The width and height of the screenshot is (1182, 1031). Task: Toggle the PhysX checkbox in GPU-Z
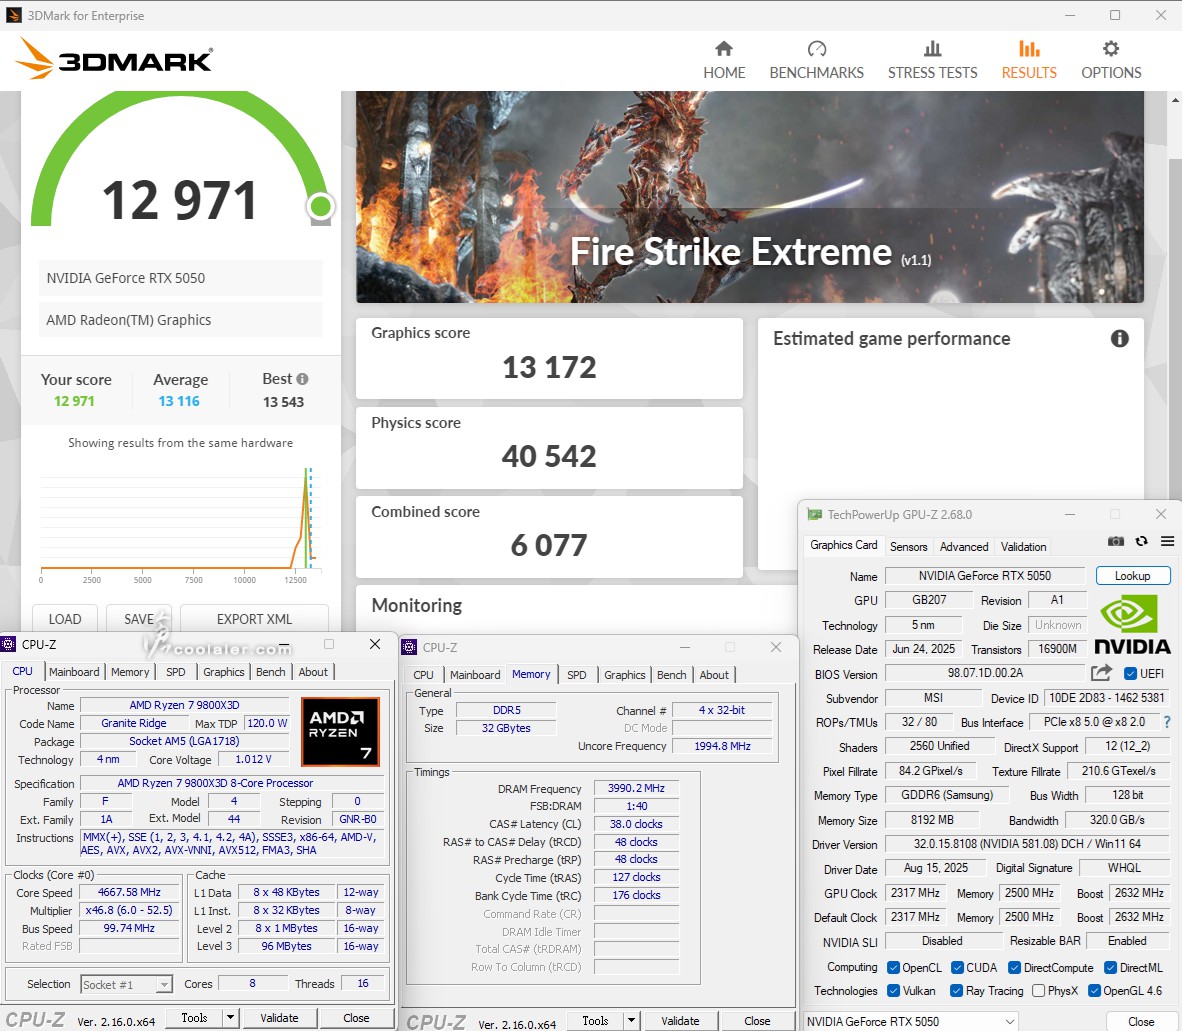coord(1038,990)
